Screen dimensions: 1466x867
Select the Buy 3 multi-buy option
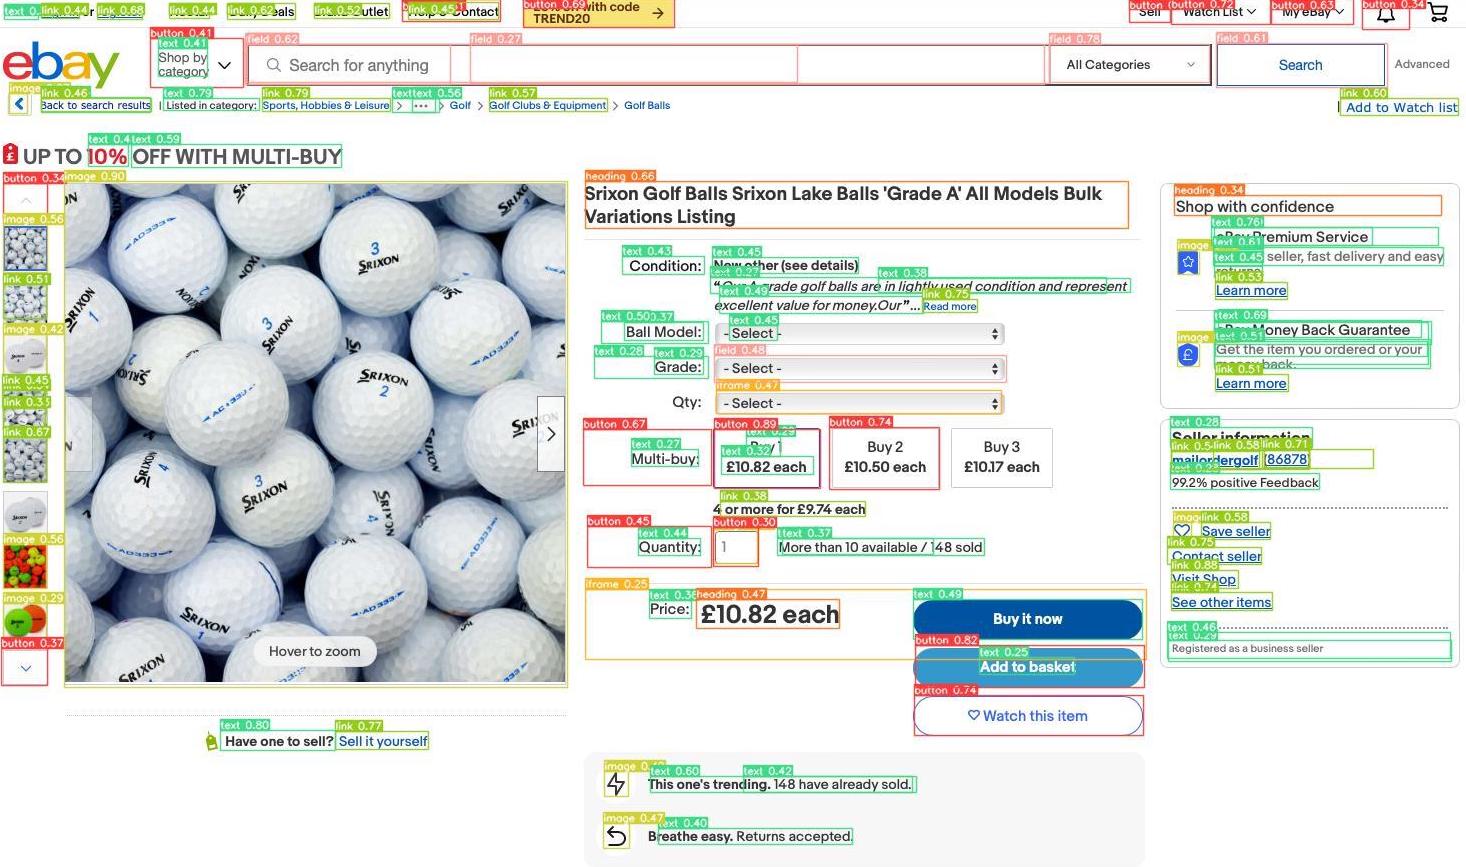click(1001, 458)
